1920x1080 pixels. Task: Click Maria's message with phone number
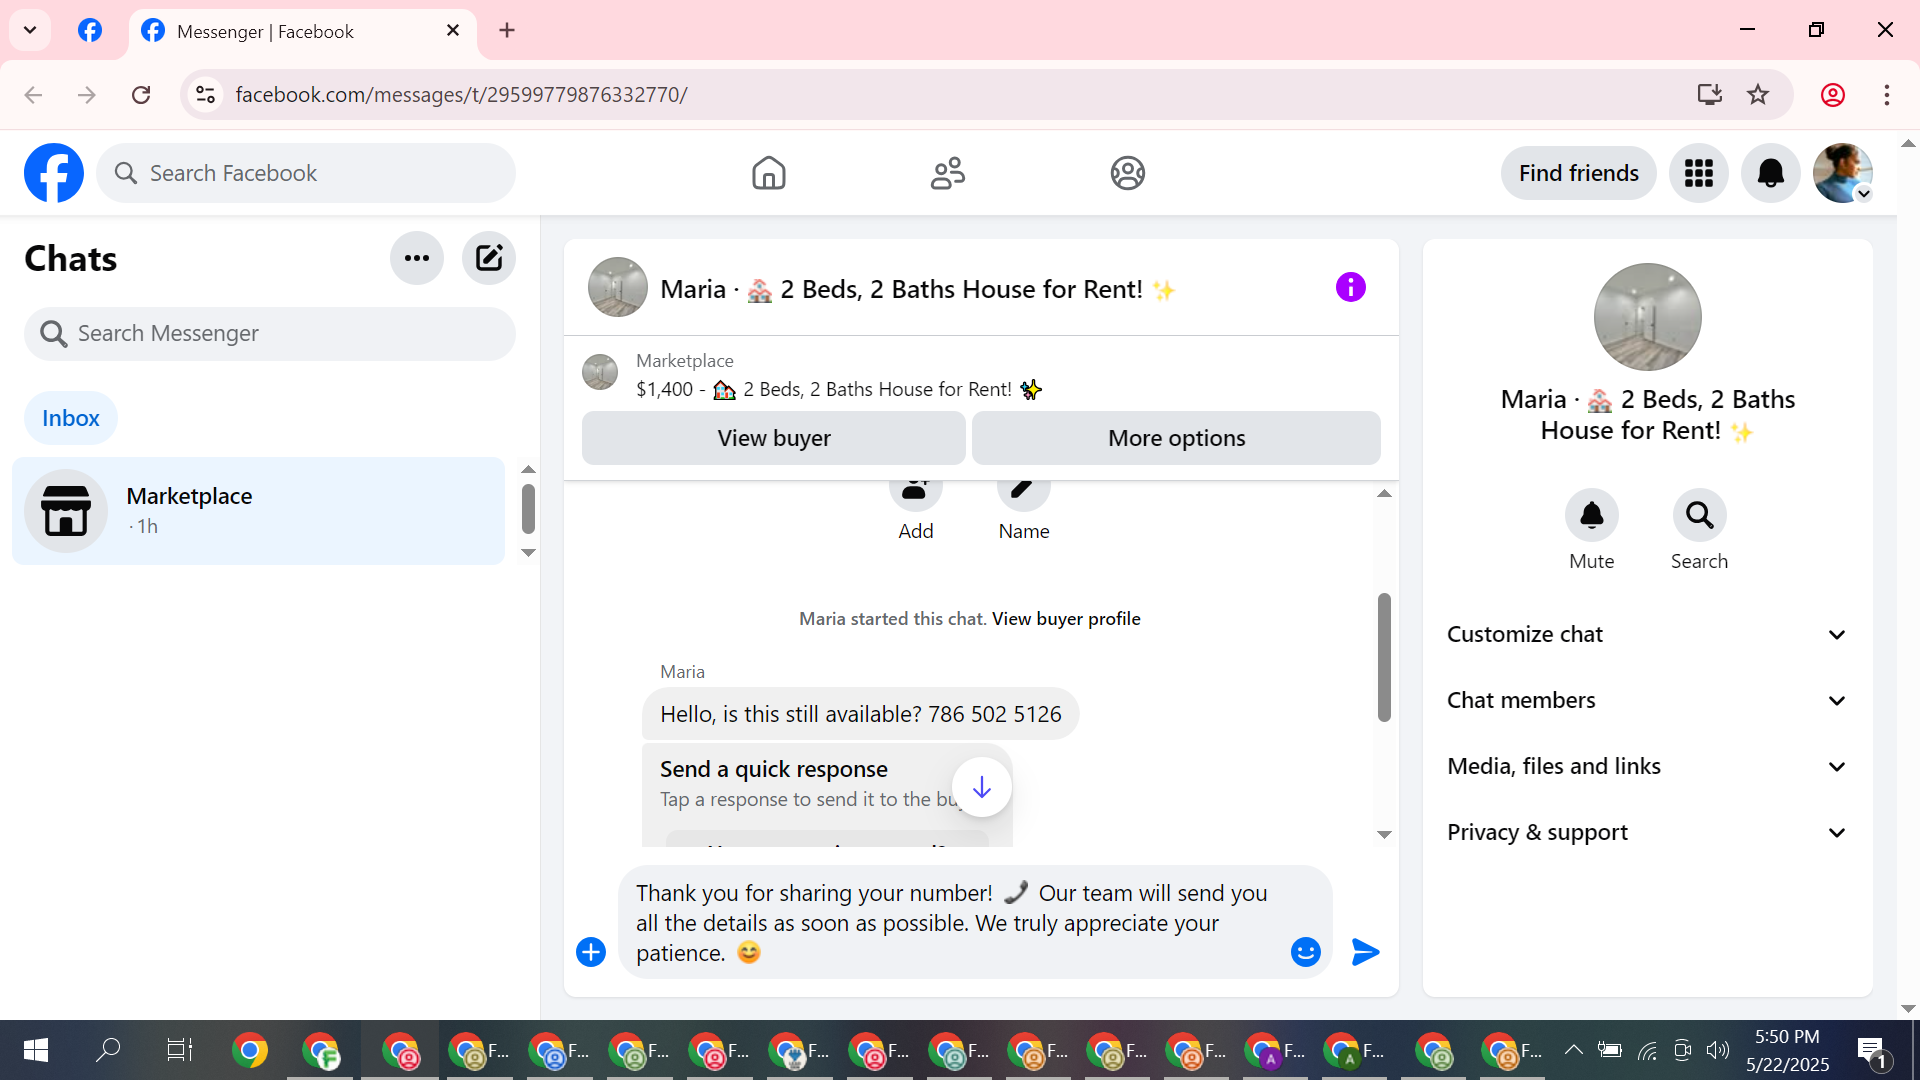click(x=860, y=714)
